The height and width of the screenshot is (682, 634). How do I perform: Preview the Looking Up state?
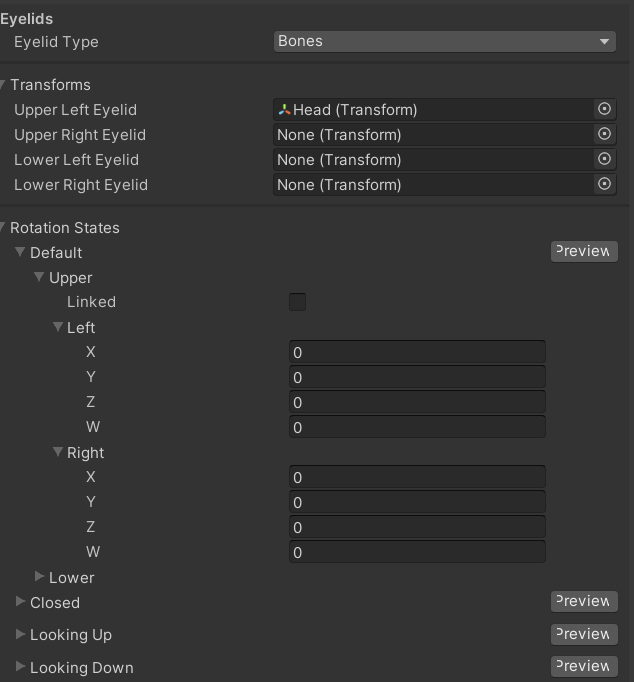click(x=584, y=635)
